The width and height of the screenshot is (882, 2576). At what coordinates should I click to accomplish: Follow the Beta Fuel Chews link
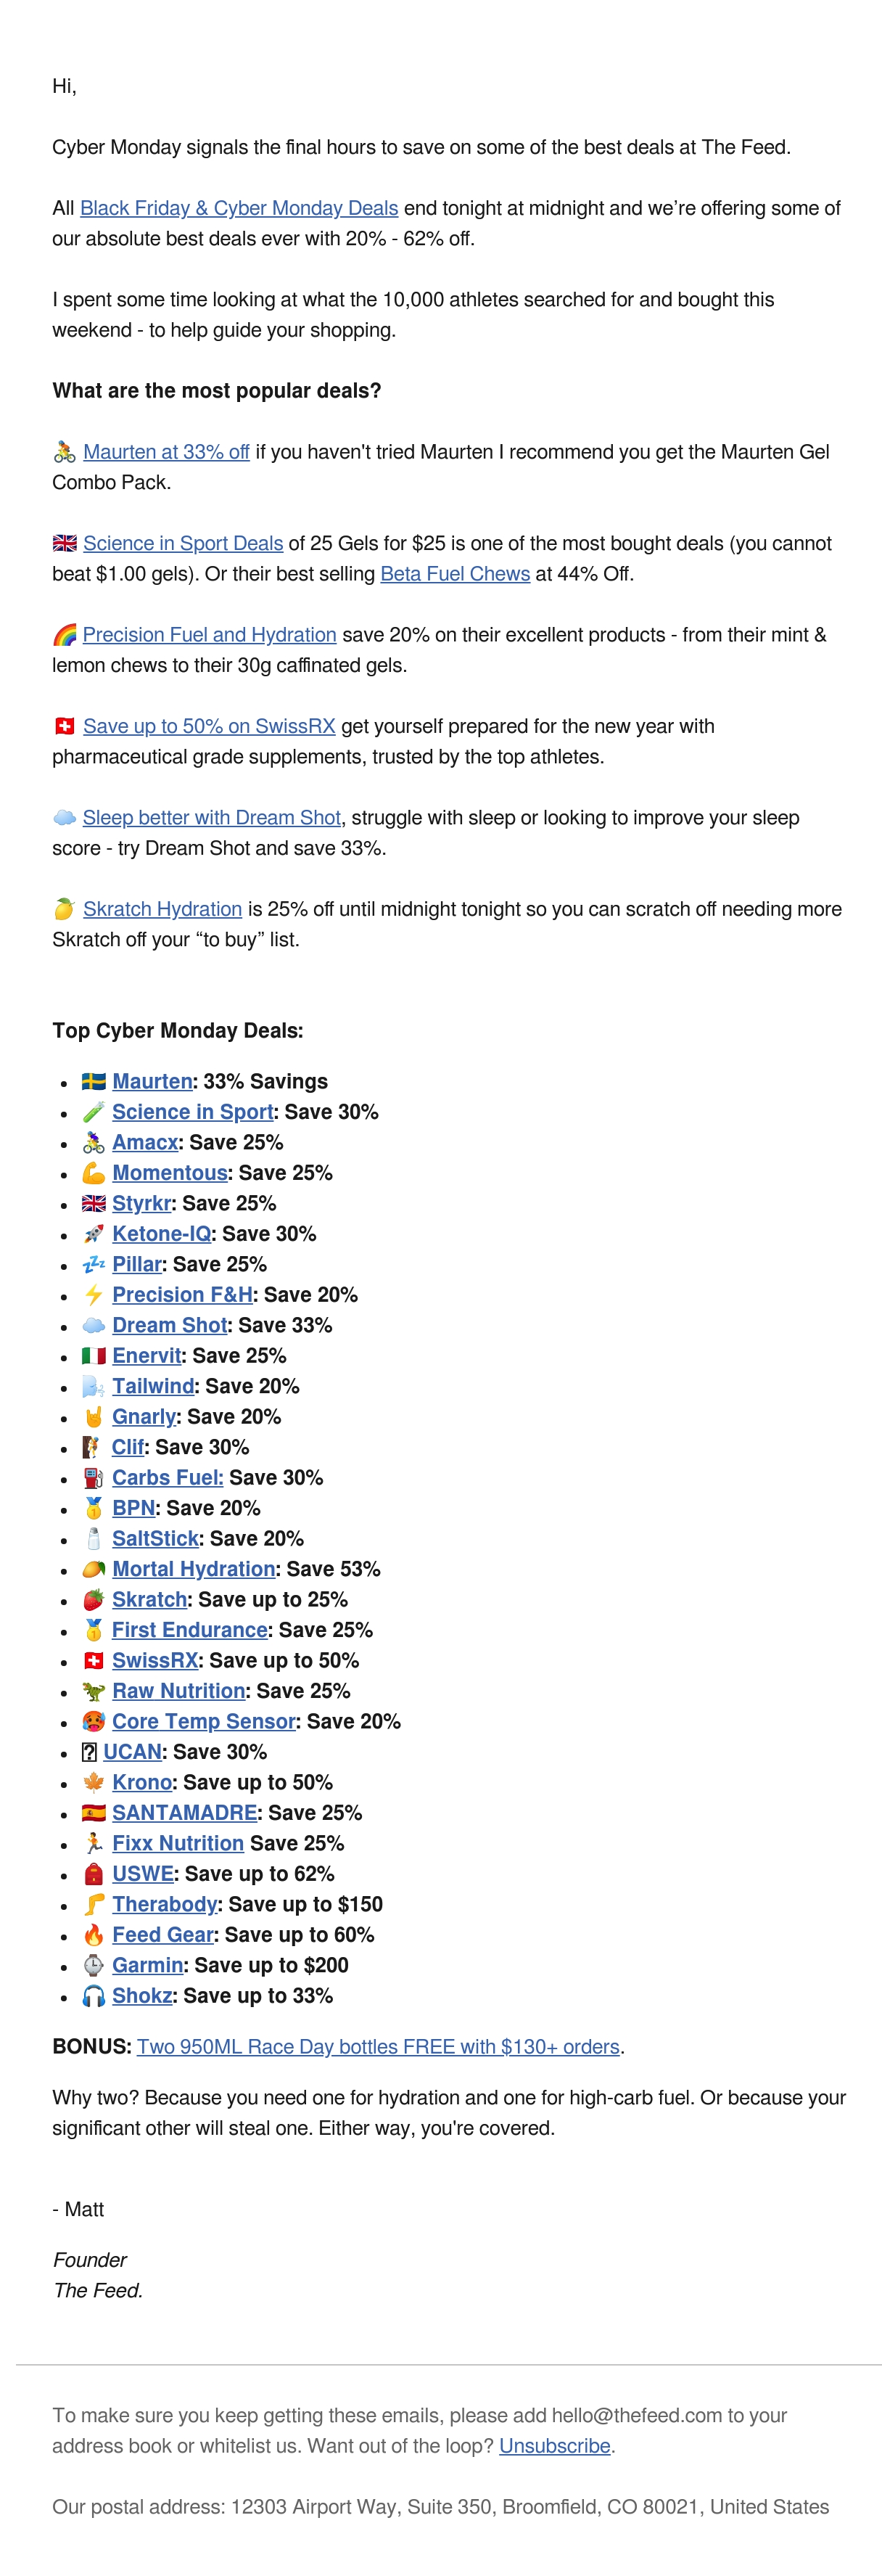point(455,574)
